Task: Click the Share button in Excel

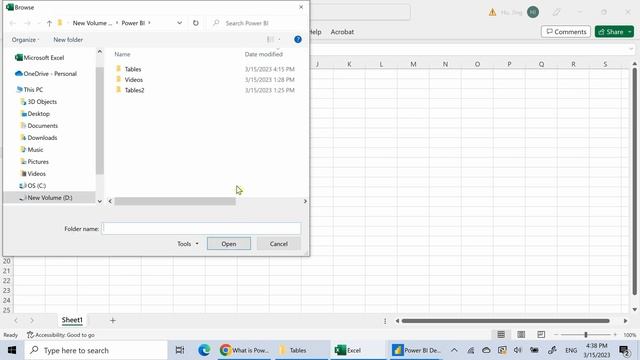Action: [x=611, y=32]
